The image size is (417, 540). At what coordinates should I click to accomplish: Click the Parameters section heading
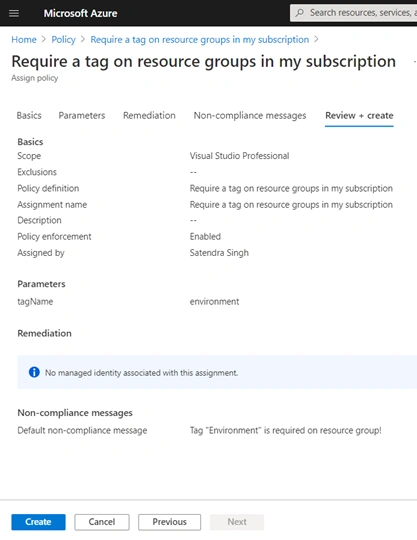[41, 284]
